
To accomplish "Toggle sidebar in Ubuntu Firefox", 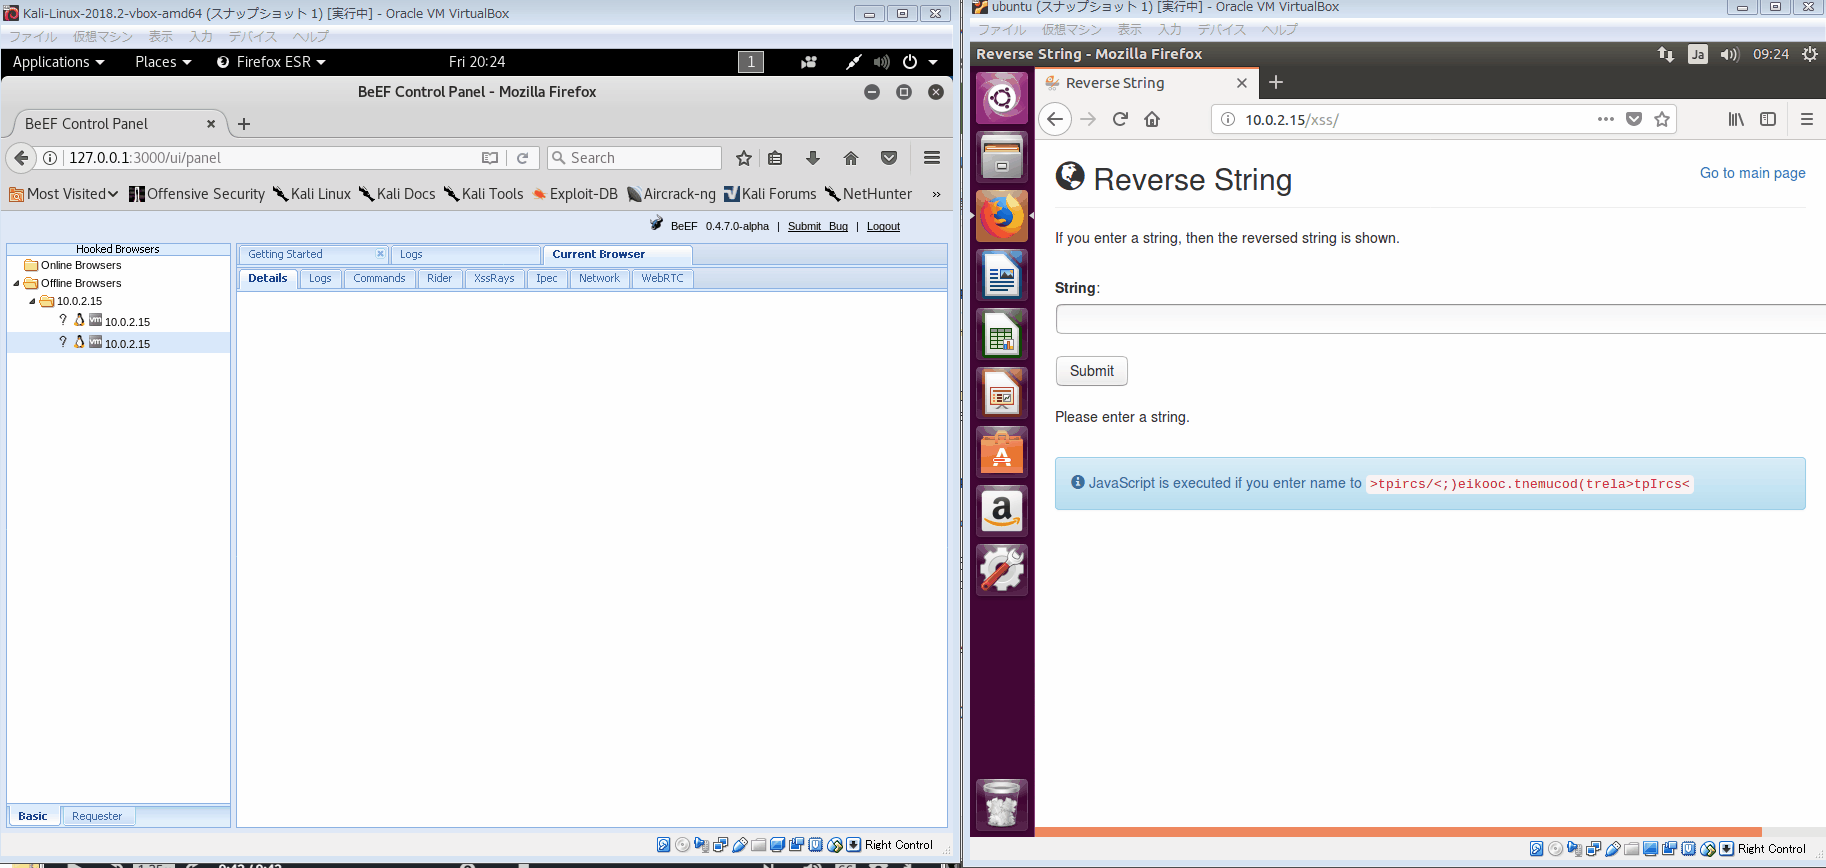I will 1768,119.
